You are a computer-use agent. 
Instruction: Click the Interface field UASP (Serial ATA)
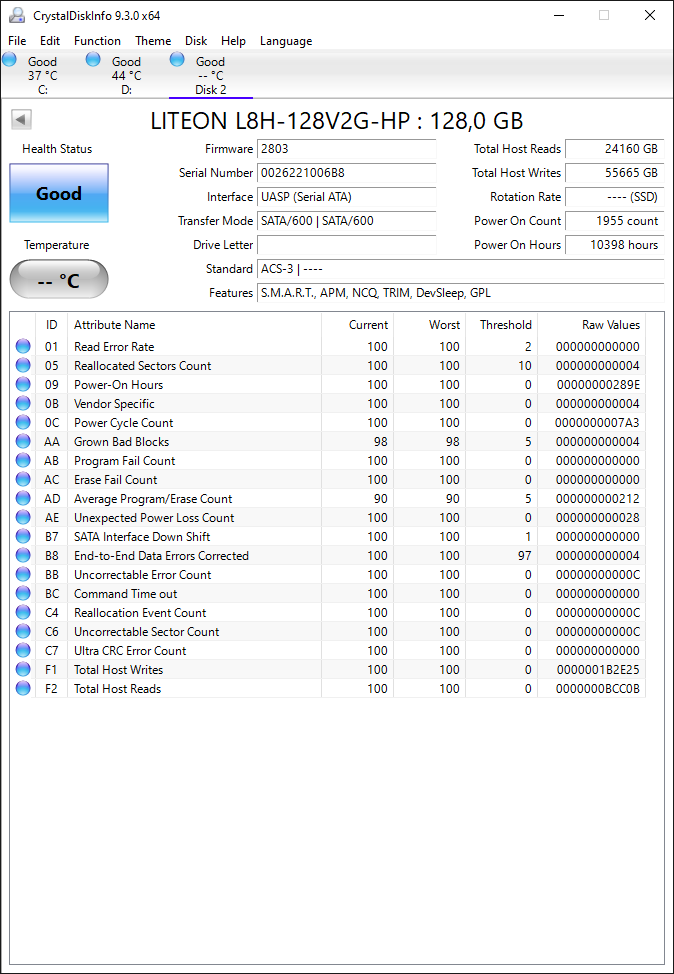(347, 197)
